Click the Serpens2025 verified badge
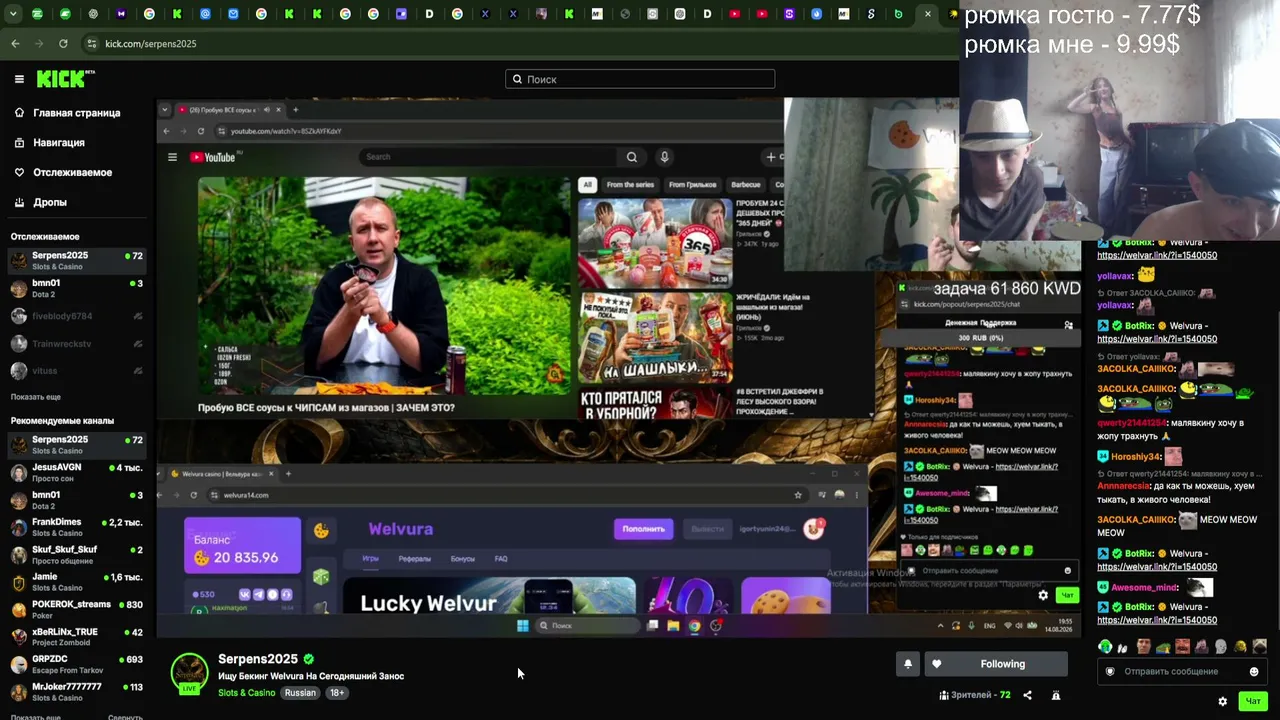 309,660
